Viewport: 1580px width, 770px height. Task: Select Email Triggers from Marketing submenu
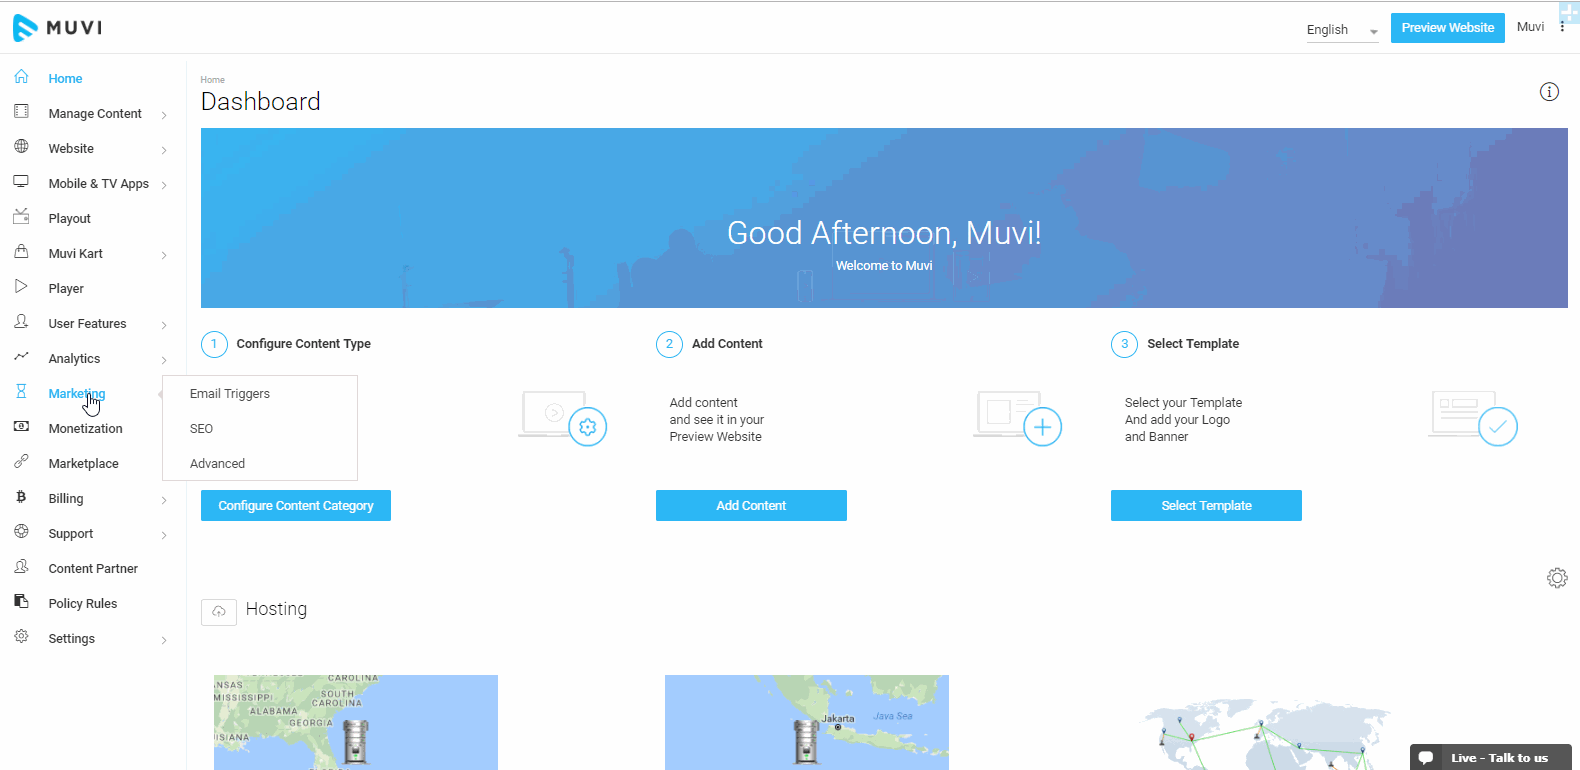coord(230,394)
